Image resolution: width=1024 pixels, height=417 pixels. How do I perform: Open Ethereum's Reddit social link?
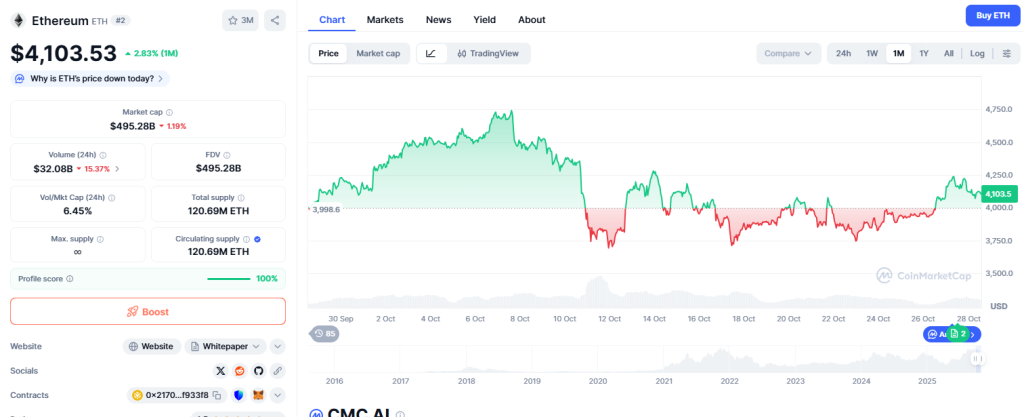pos(240,370)
